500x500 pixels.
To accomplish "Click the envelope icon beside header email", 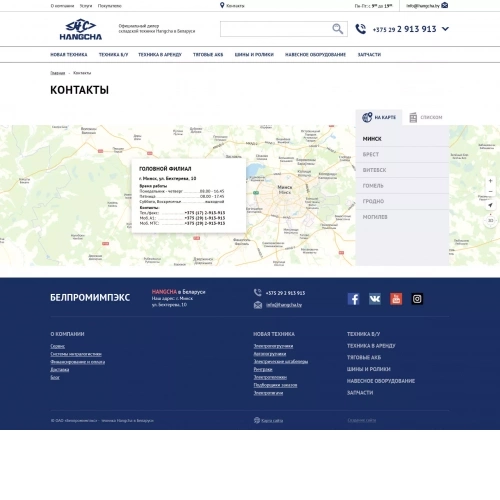I will pyautogui.click(x=445, y=5).
